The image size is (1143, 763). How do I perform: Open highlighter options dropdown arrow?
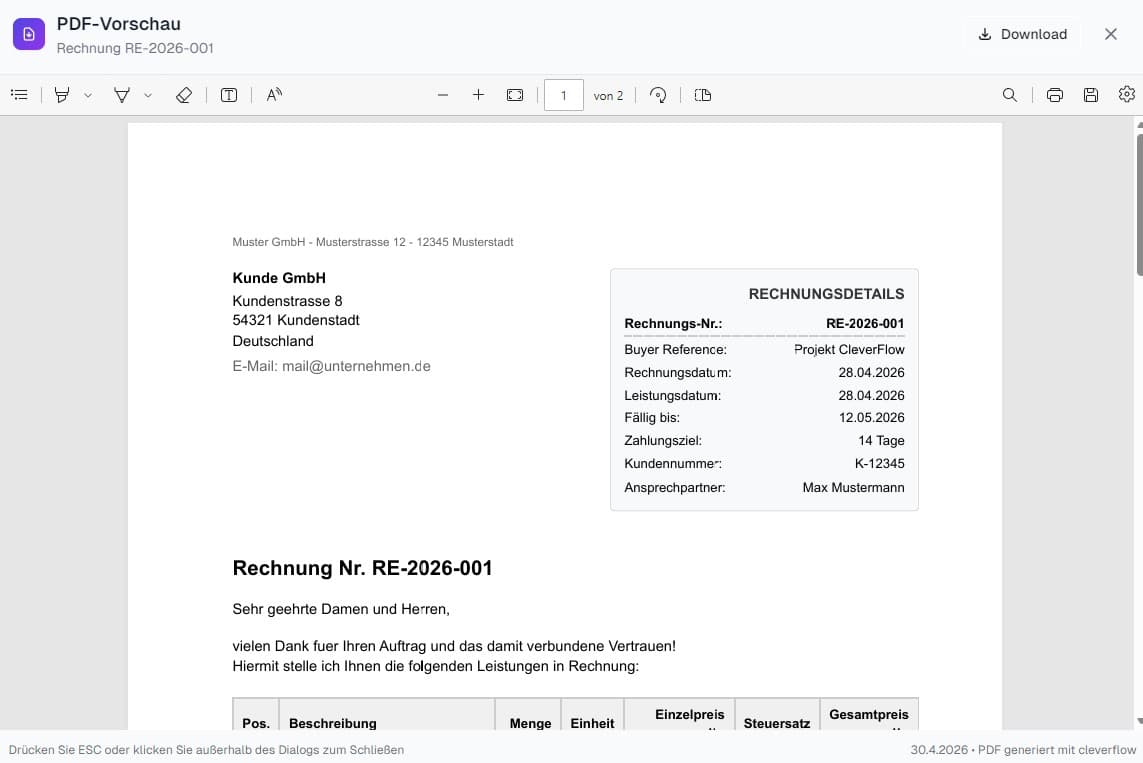click(88, 95)
